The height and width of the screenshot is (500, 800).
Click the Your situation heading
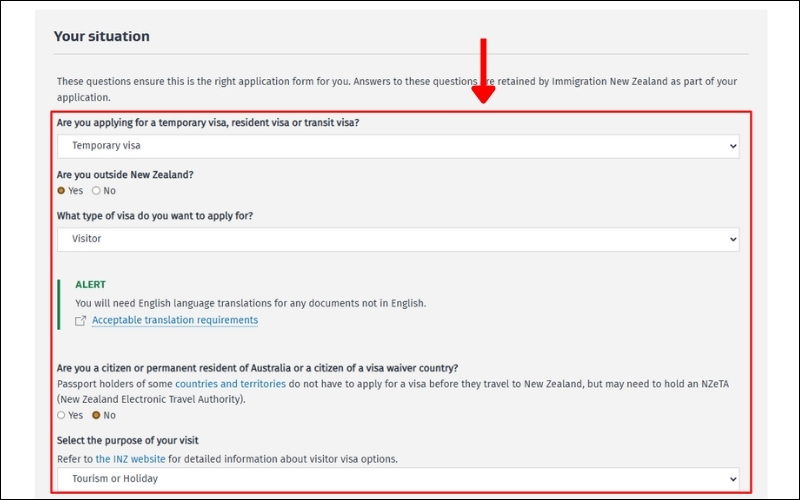(102, 37)
